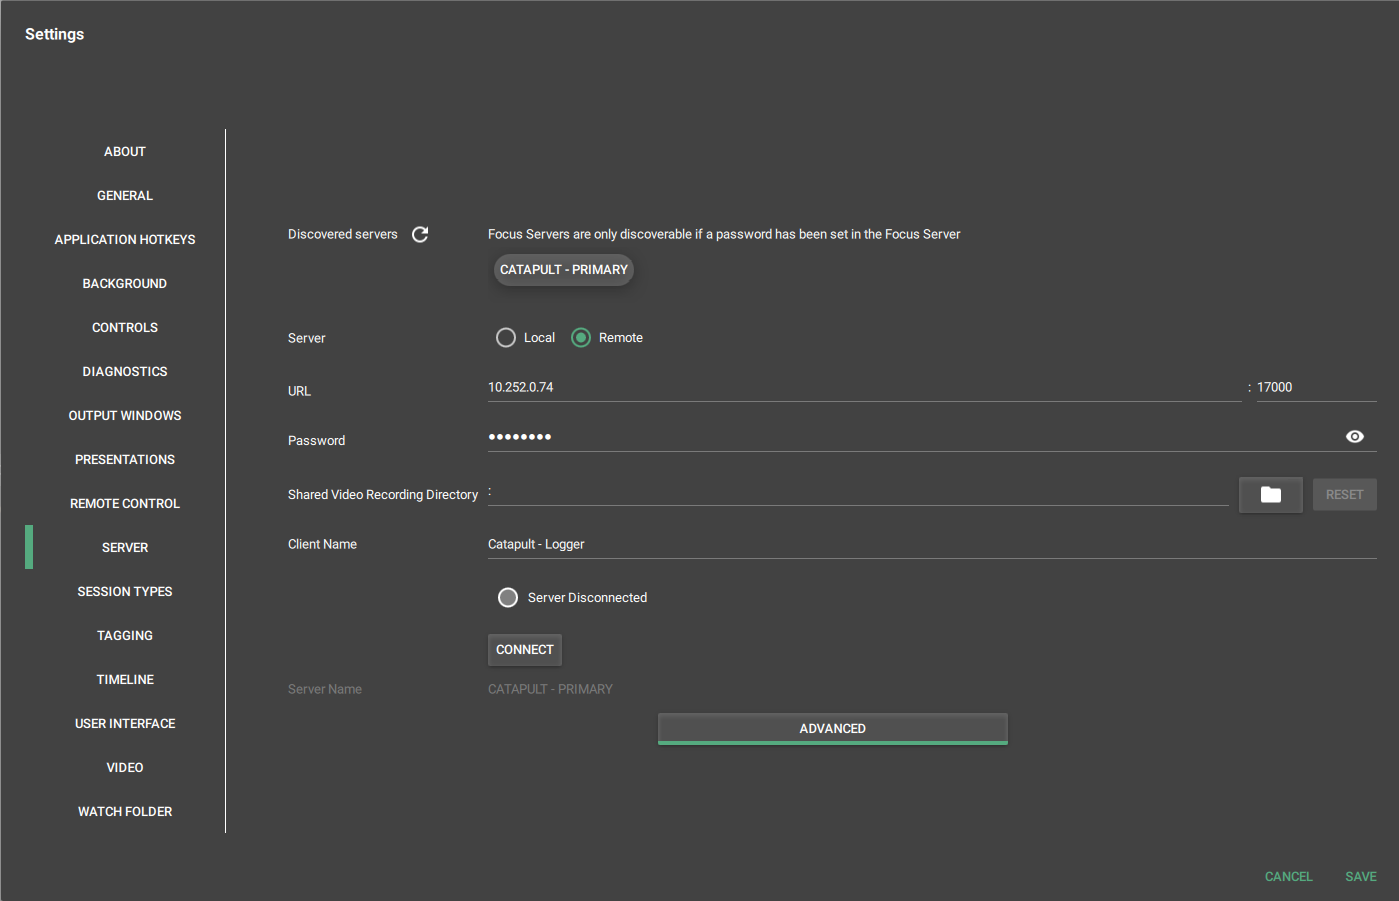1399x901 pixels.
Task: Open the General settings tab
Action: [125, 196]
